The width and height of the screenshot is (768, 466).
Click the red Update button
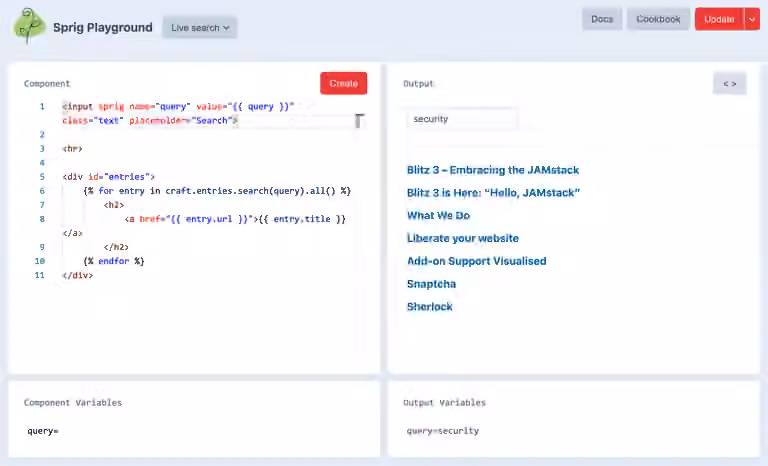coord(719,19)
